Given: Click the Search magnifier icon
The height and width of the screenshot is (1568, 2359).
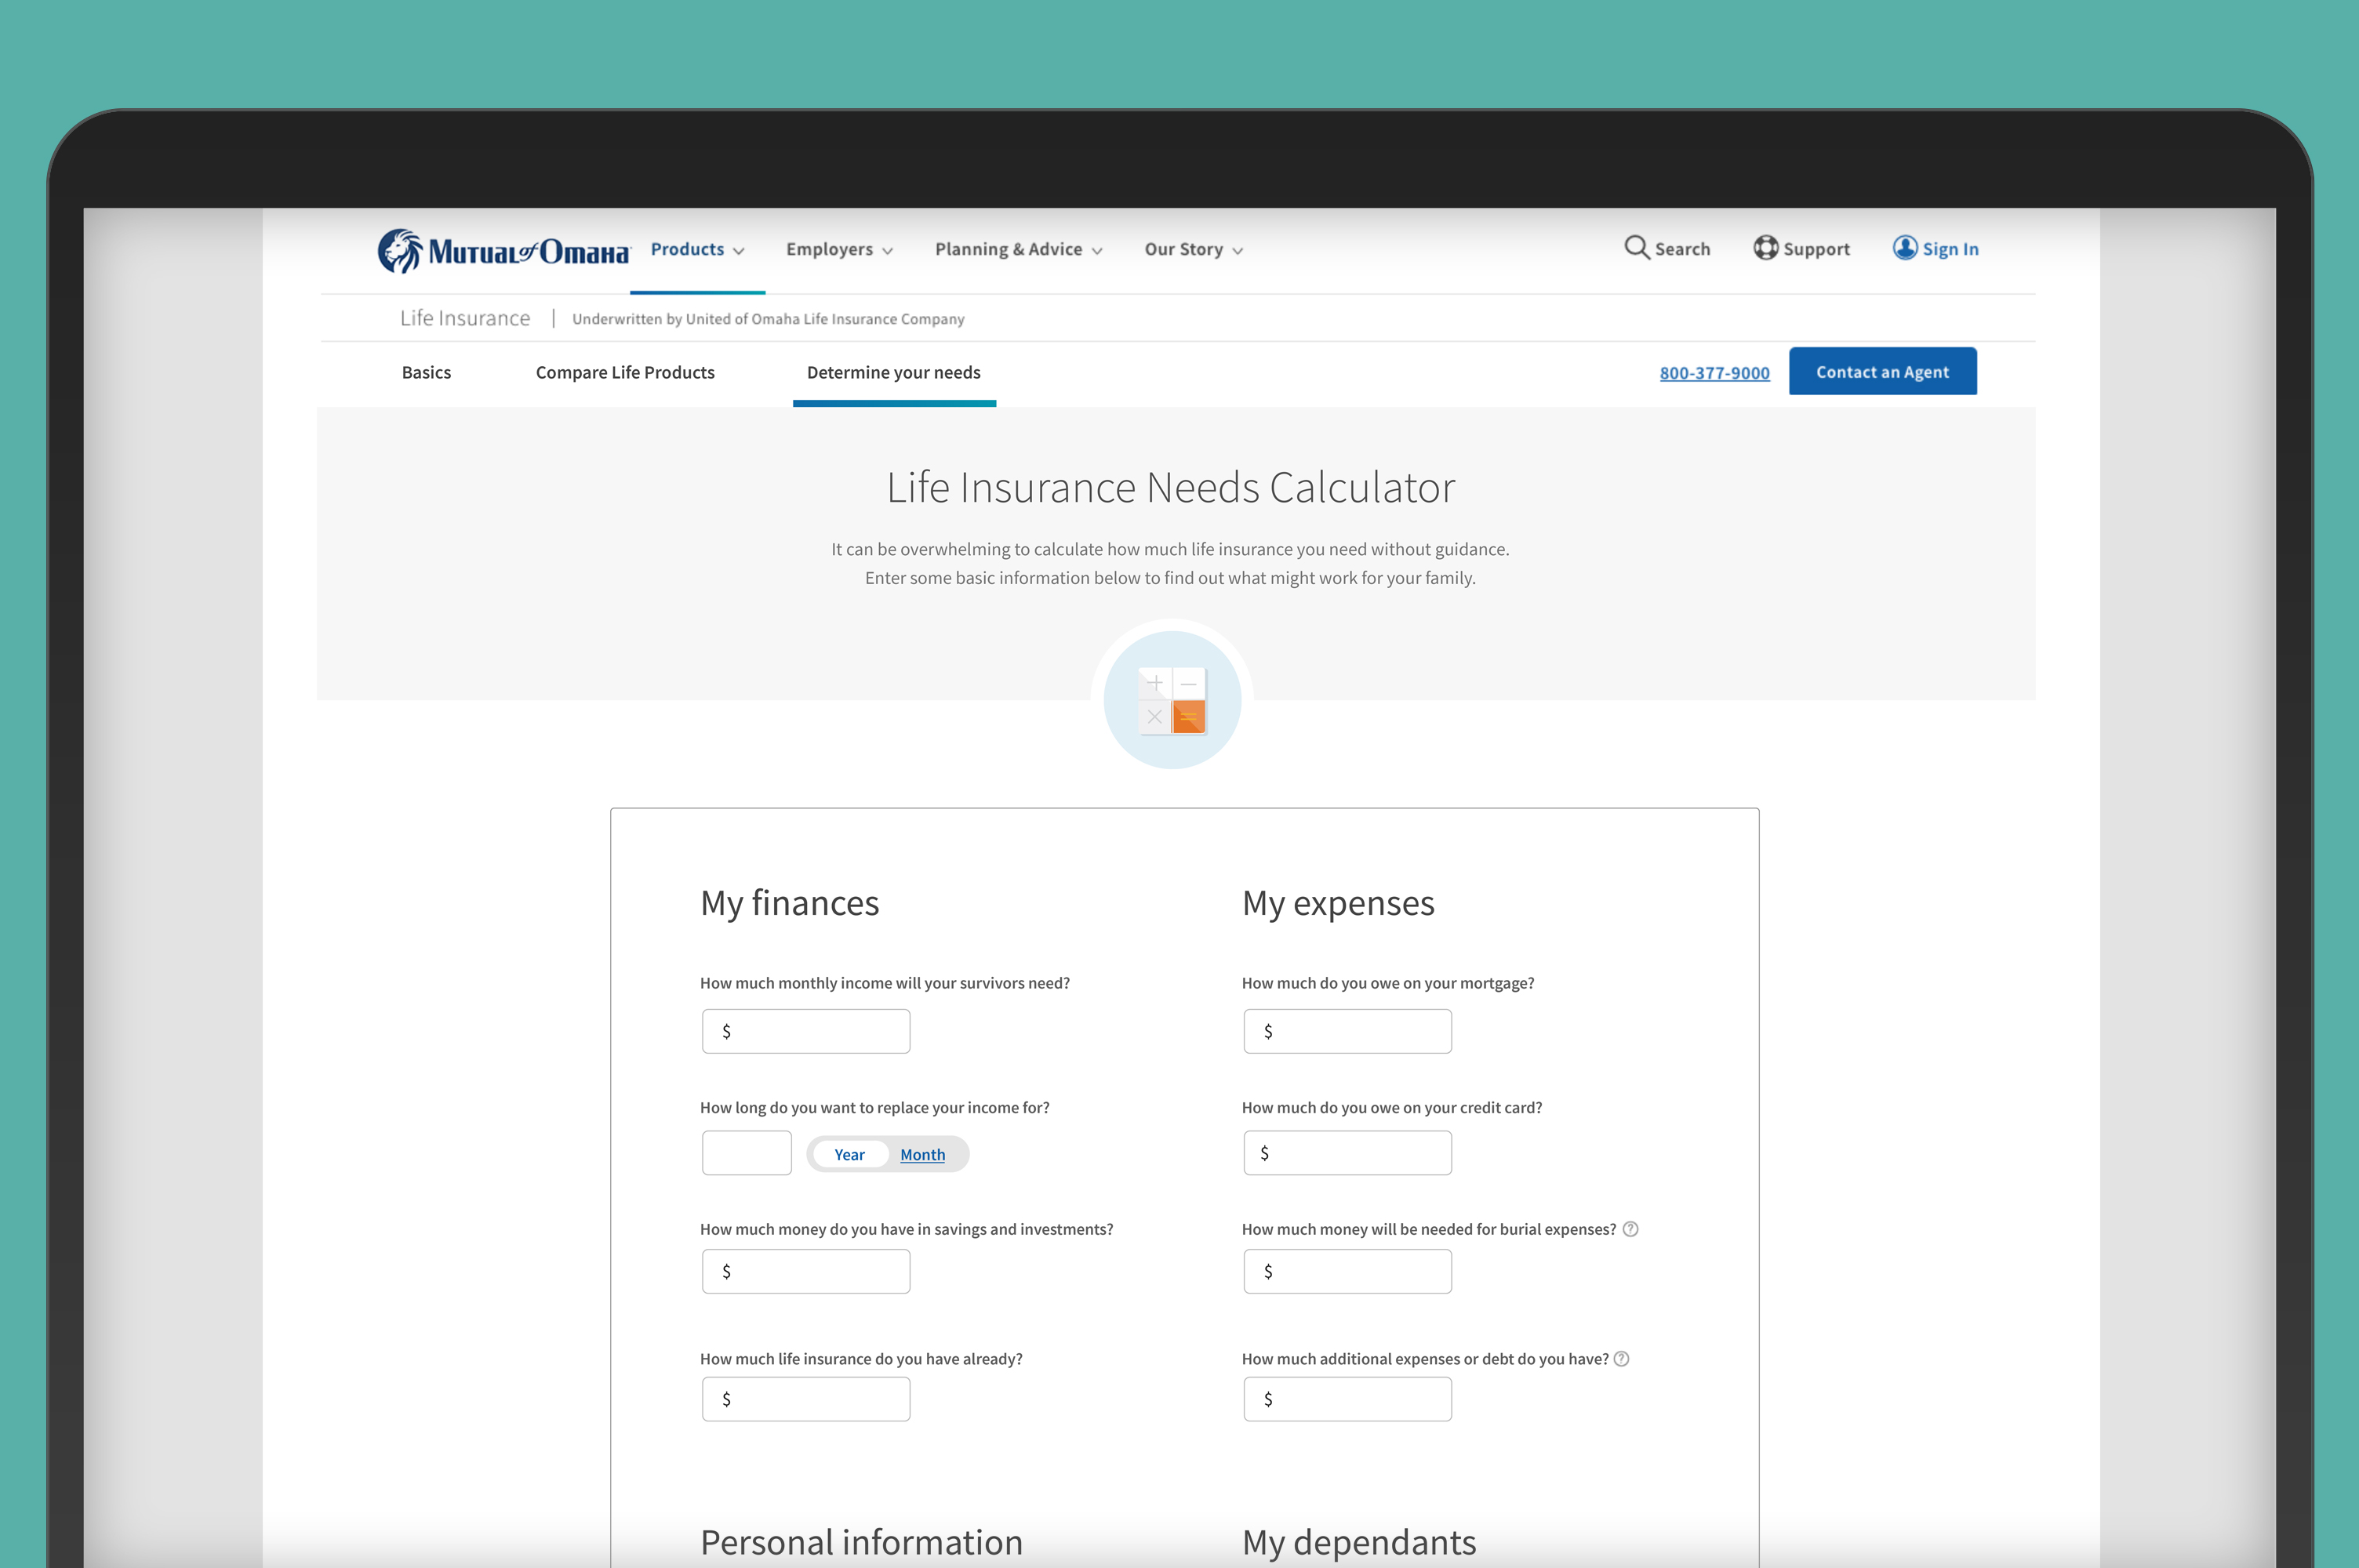Looking at the screenshot, I should 1636,247.
